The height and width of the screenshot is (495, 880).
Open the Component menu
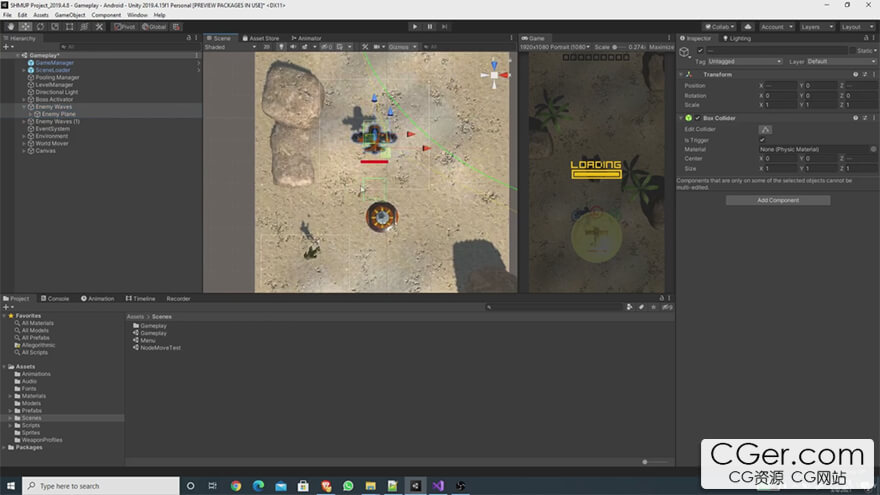coord(106,15)
